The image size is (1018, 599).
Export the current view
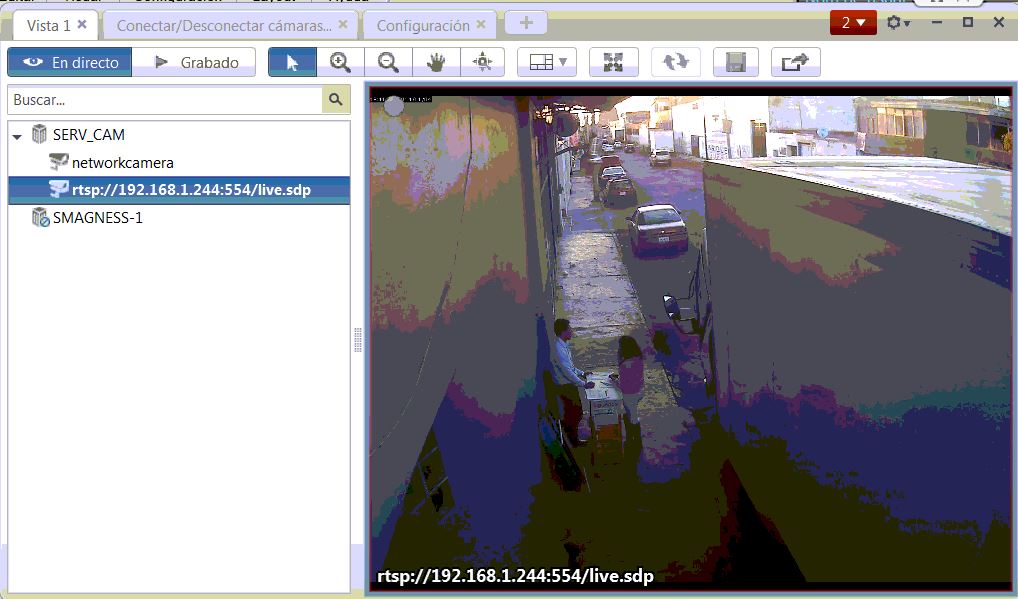(x=795, y=61)
